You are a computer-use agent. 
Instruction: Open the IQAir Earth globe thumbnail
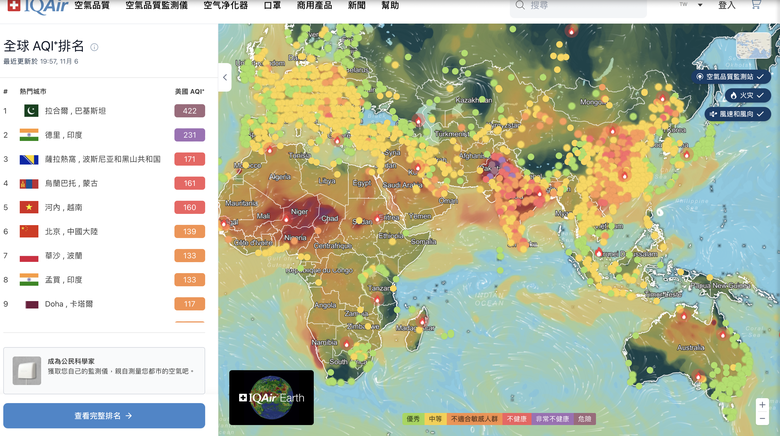tap(272, 397)
